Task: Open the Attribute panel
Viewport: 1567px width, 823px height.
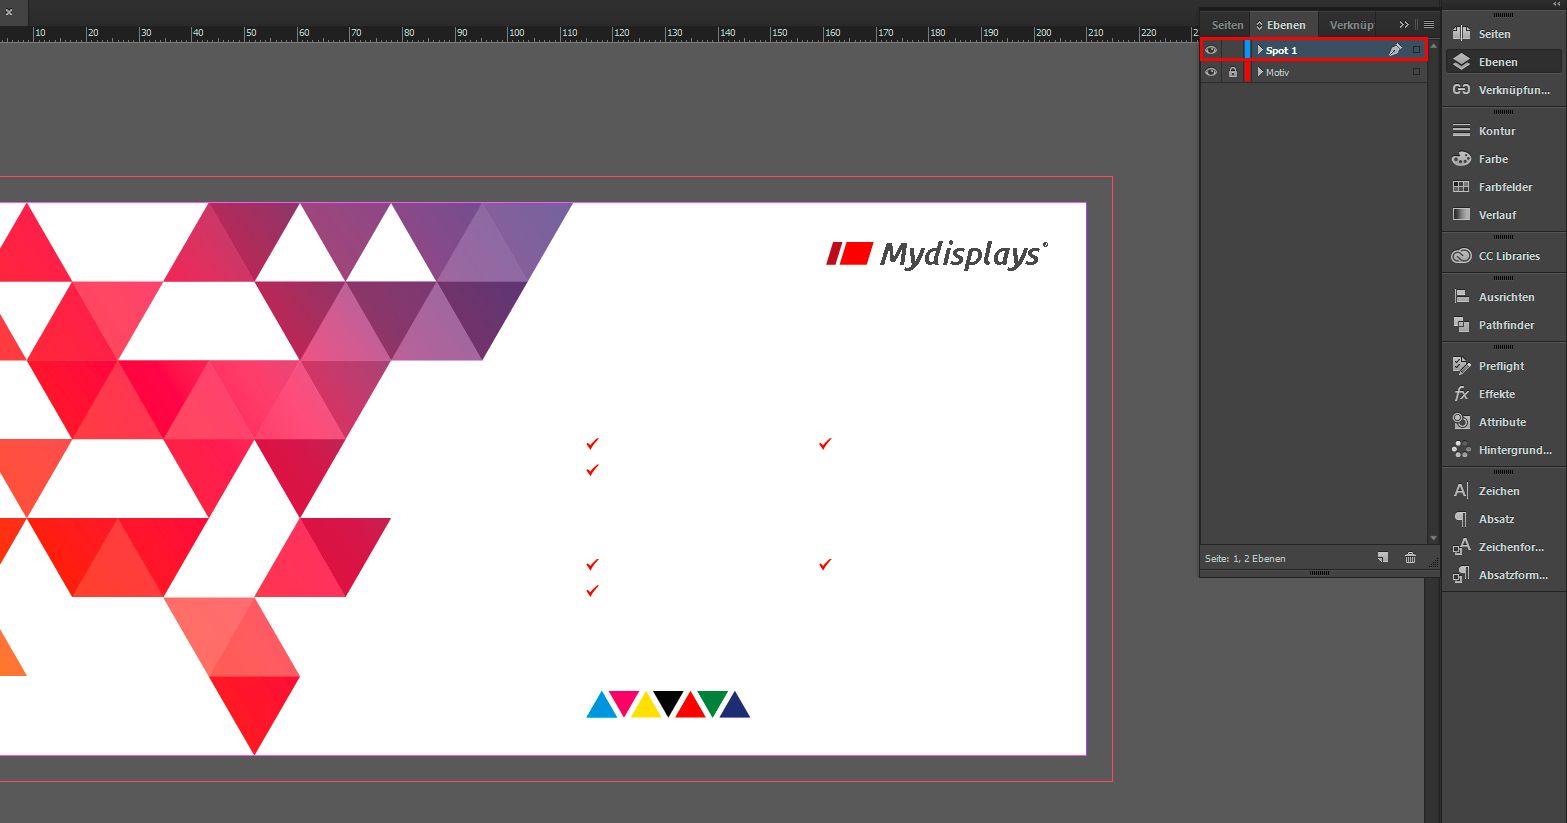Action: click(x=1503, y=422)
